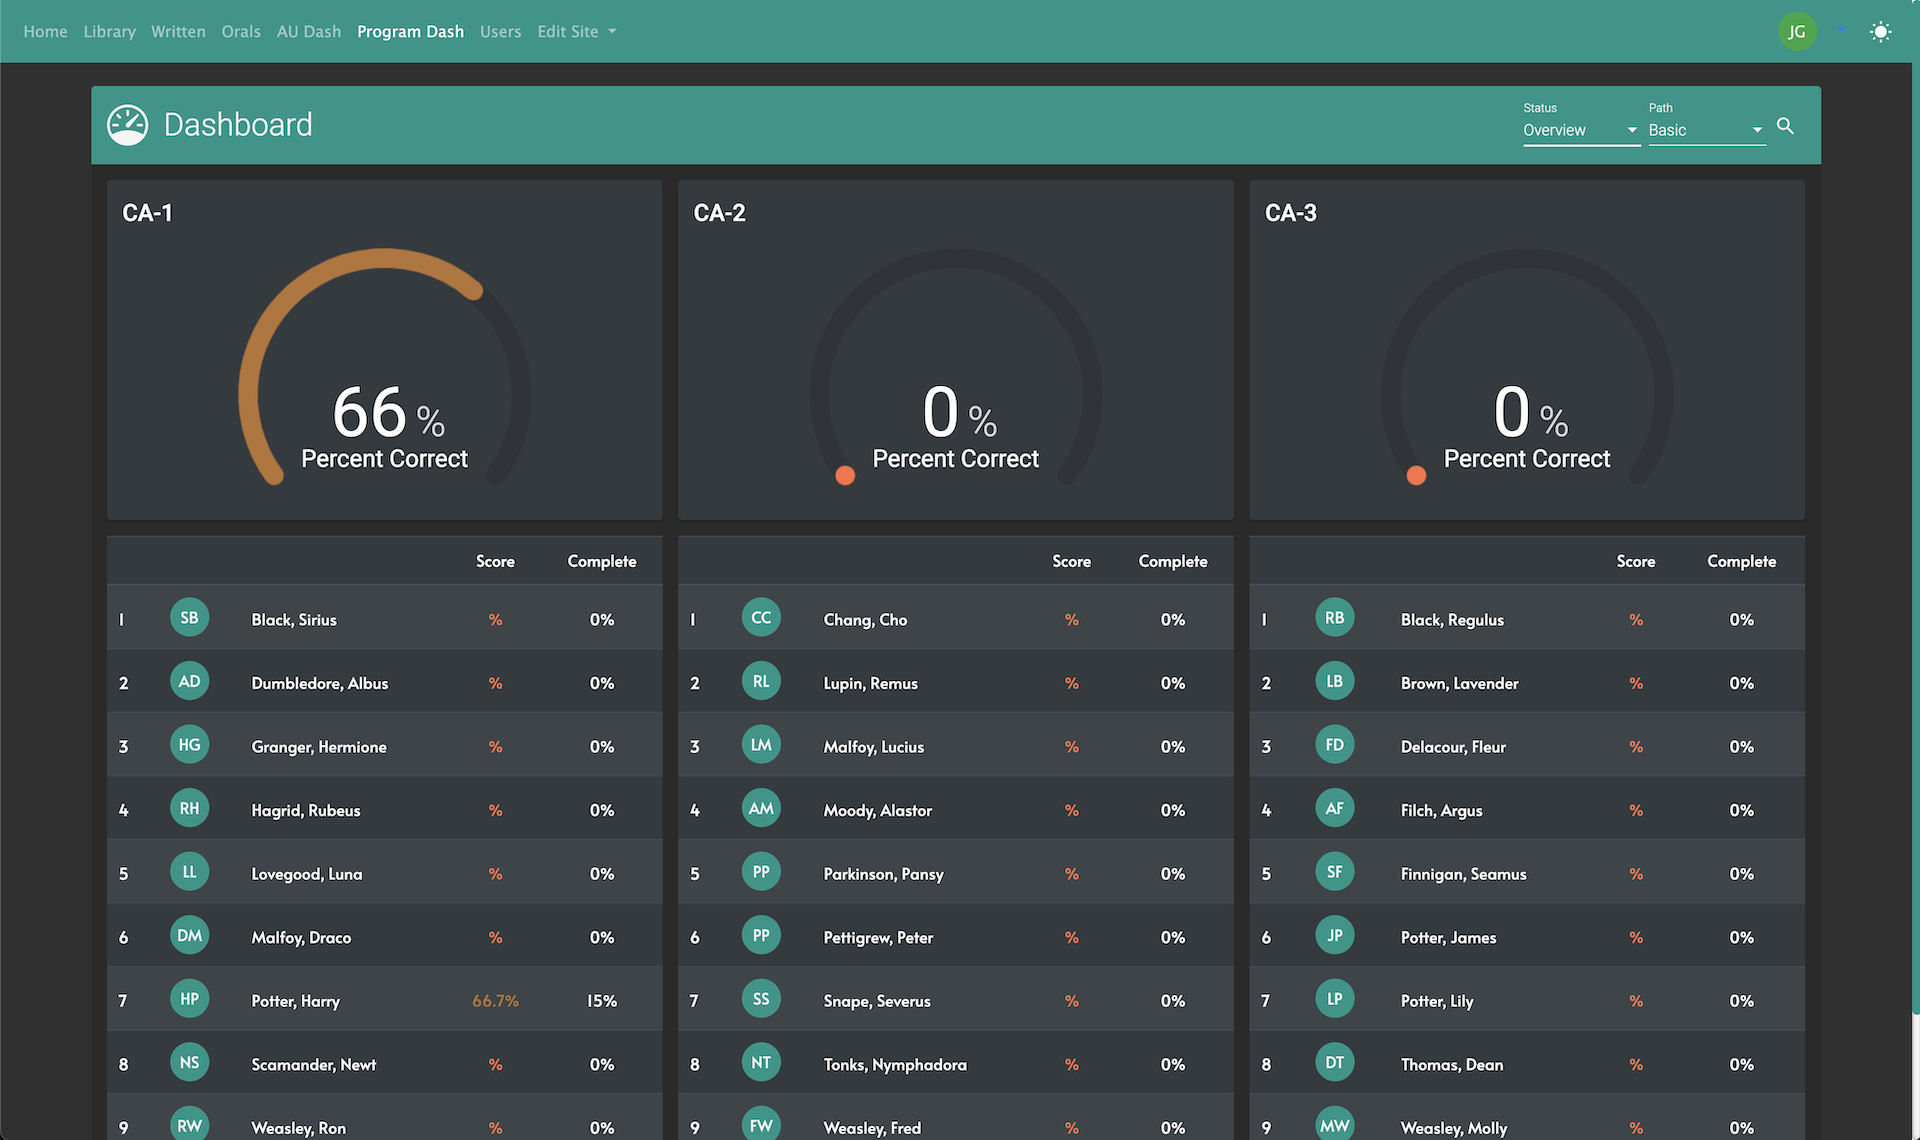
Task: Go to the Library tab
Action: pyautogui.click(x=109, y=32)
